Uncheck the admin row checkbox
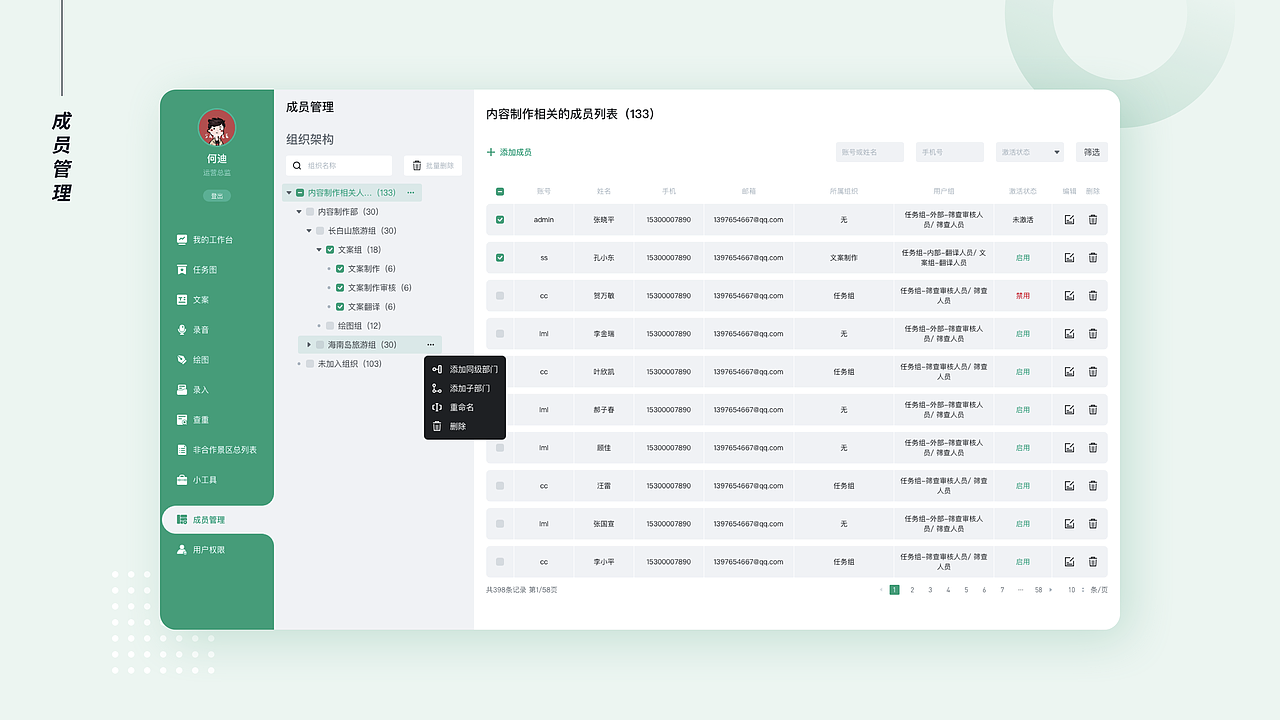Image resolution: width=1280 pixels, height=720 pixels. click(x=500, y=220)
